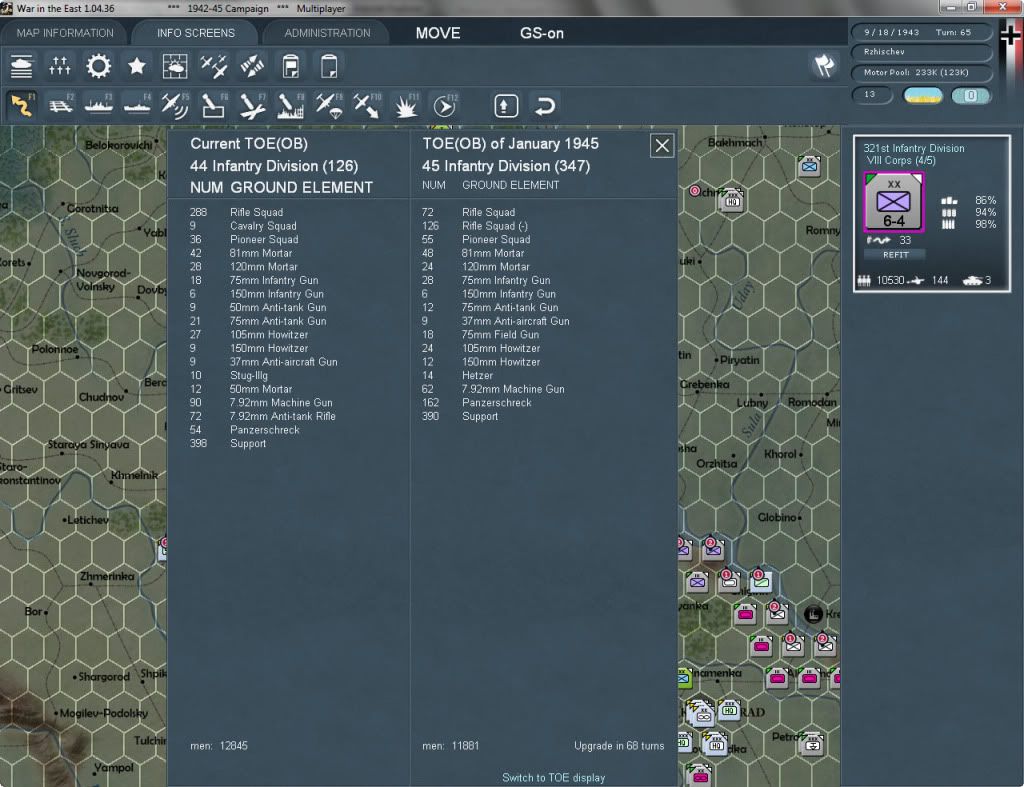Select the F2 rail transport mode
1024x787 pixels.
[61, 105]
